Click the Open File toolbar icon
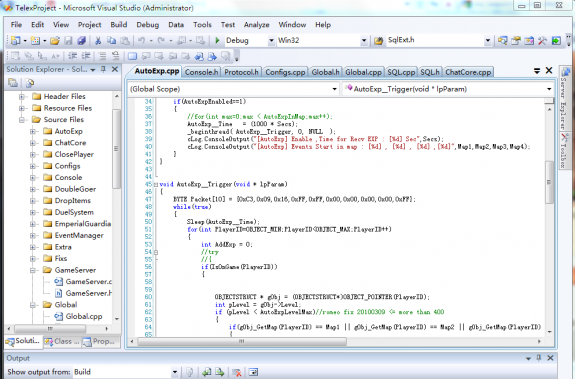 pyautogui.click(x=55, y=41)
